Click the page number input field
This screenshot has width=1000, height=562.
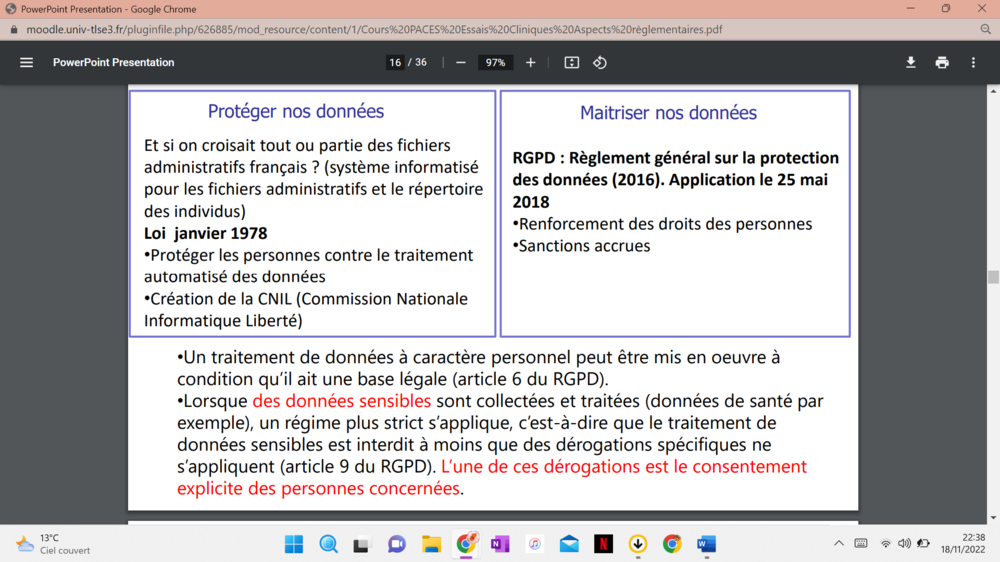point(396,62)
